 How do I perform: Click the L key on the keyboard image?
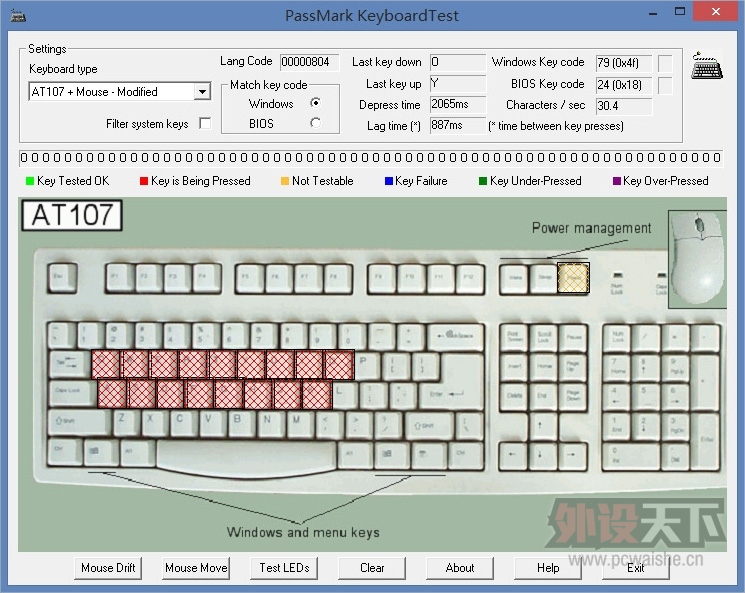point(344,395)
